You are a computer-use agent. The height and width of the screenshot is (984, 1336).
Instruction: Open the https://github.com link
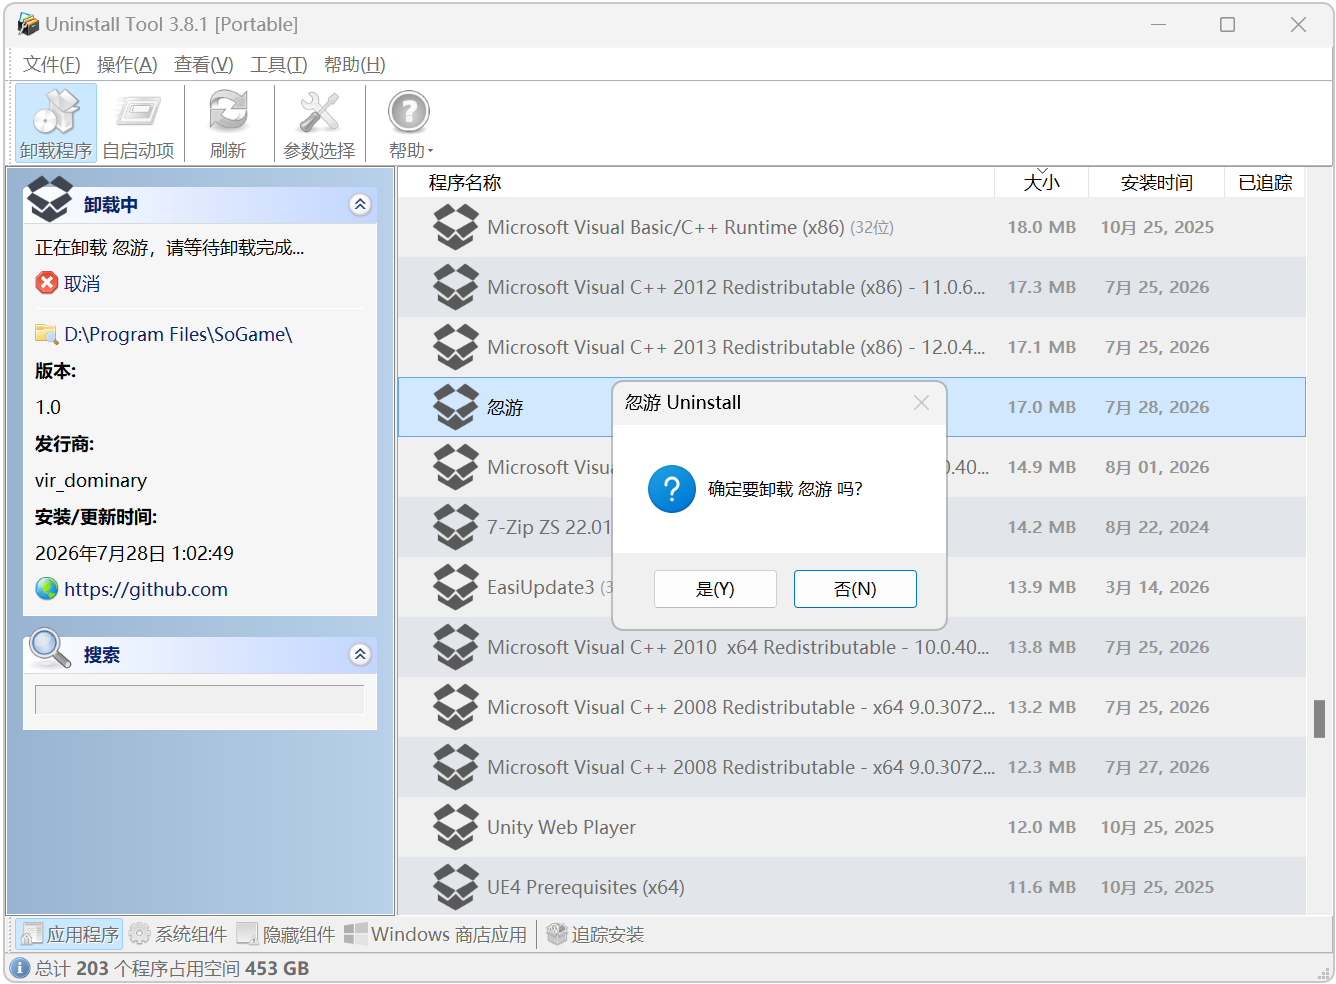(x=146, y=589)
